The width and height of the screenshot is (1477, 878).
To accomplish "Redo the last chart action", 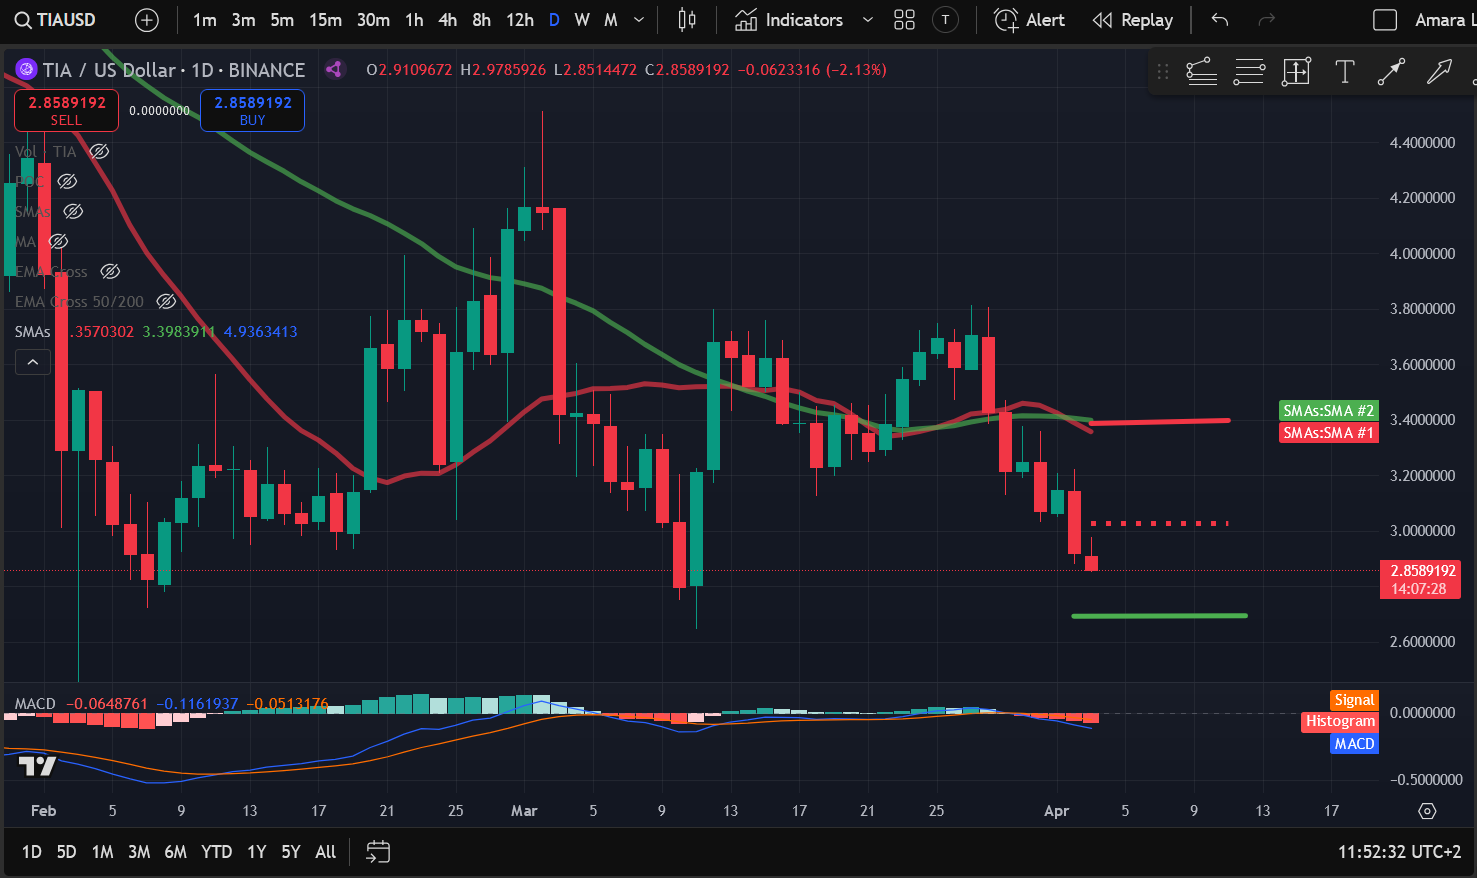I will coord(1266,20).
